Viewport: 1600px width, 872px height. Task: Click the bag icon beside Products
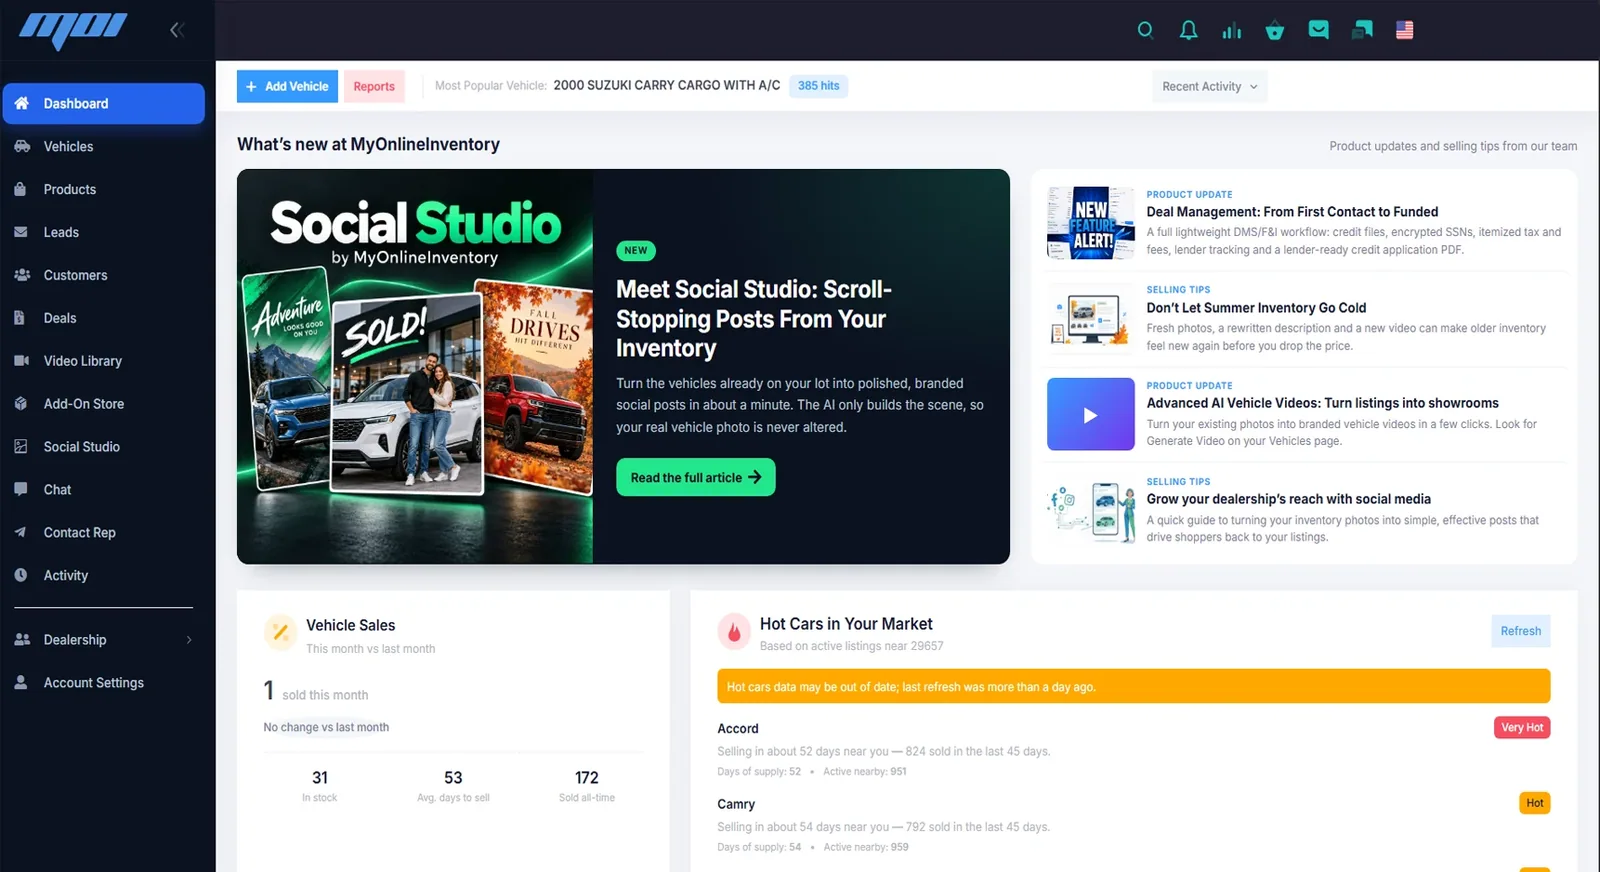pos(21,189)
